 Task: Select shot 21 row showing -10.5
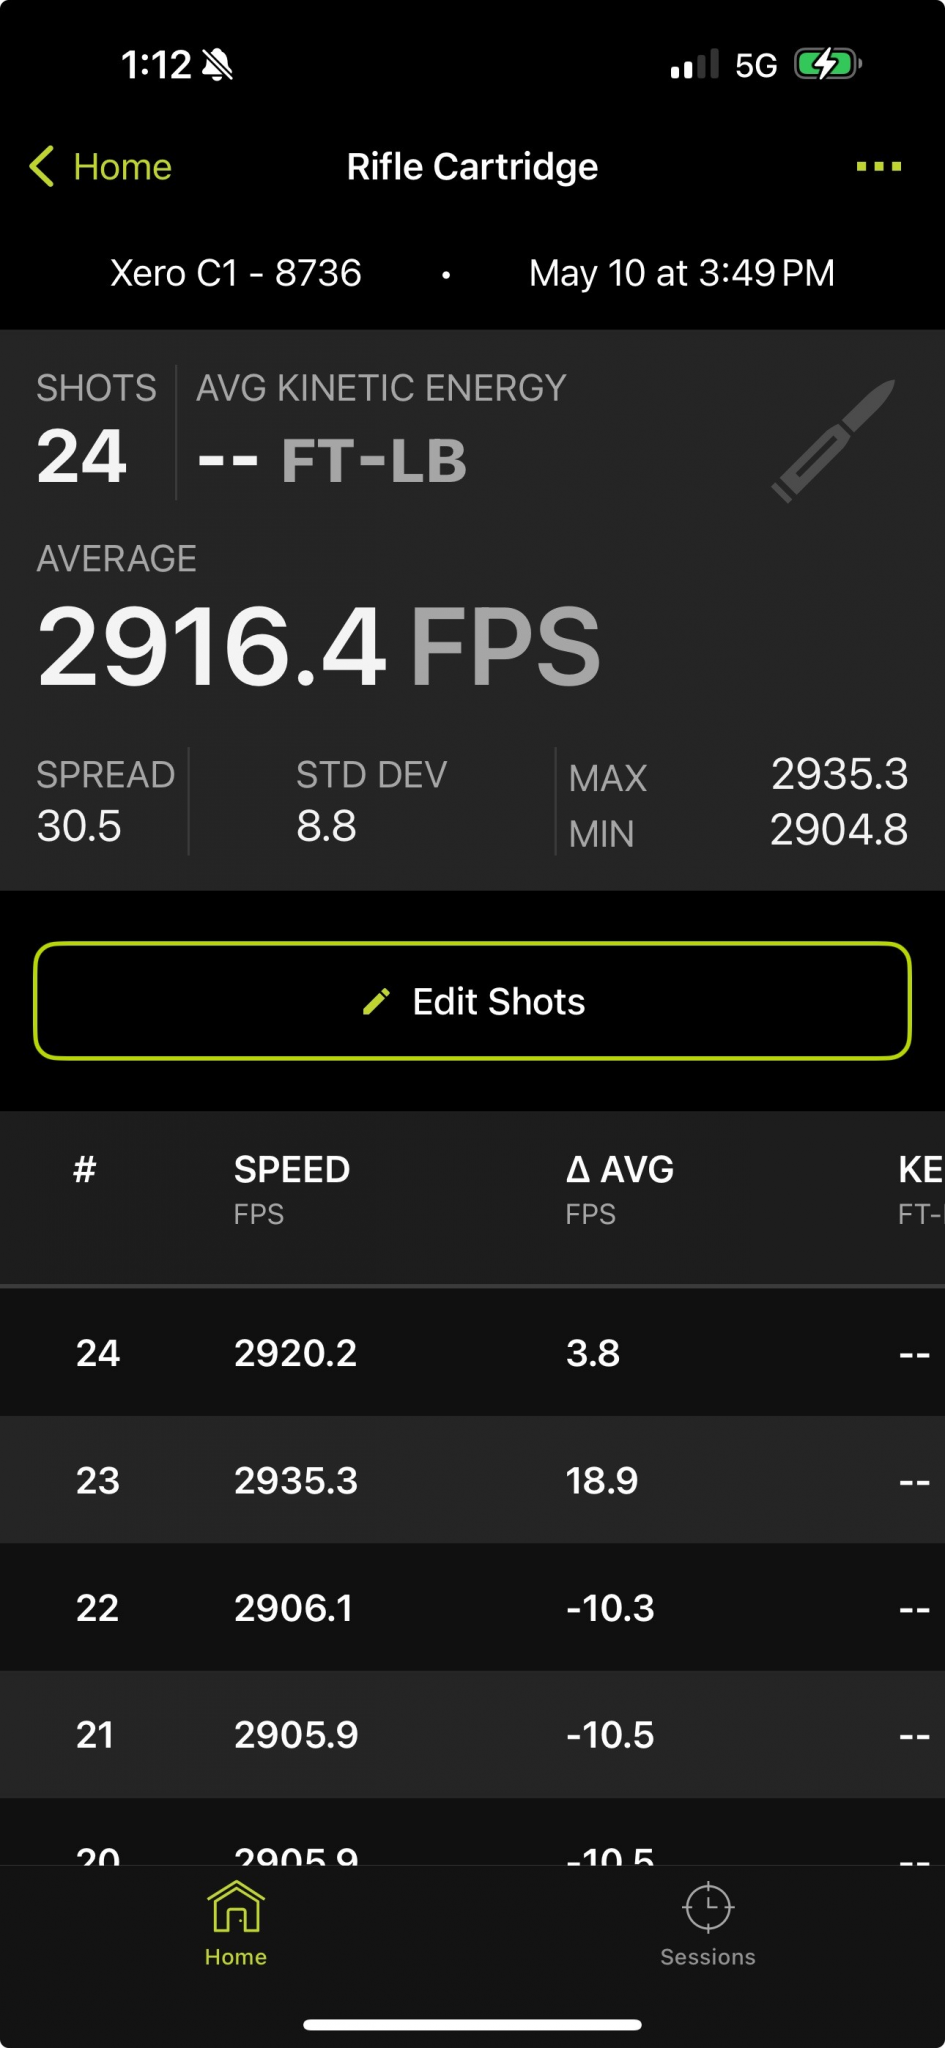[x=472, y=1734]
